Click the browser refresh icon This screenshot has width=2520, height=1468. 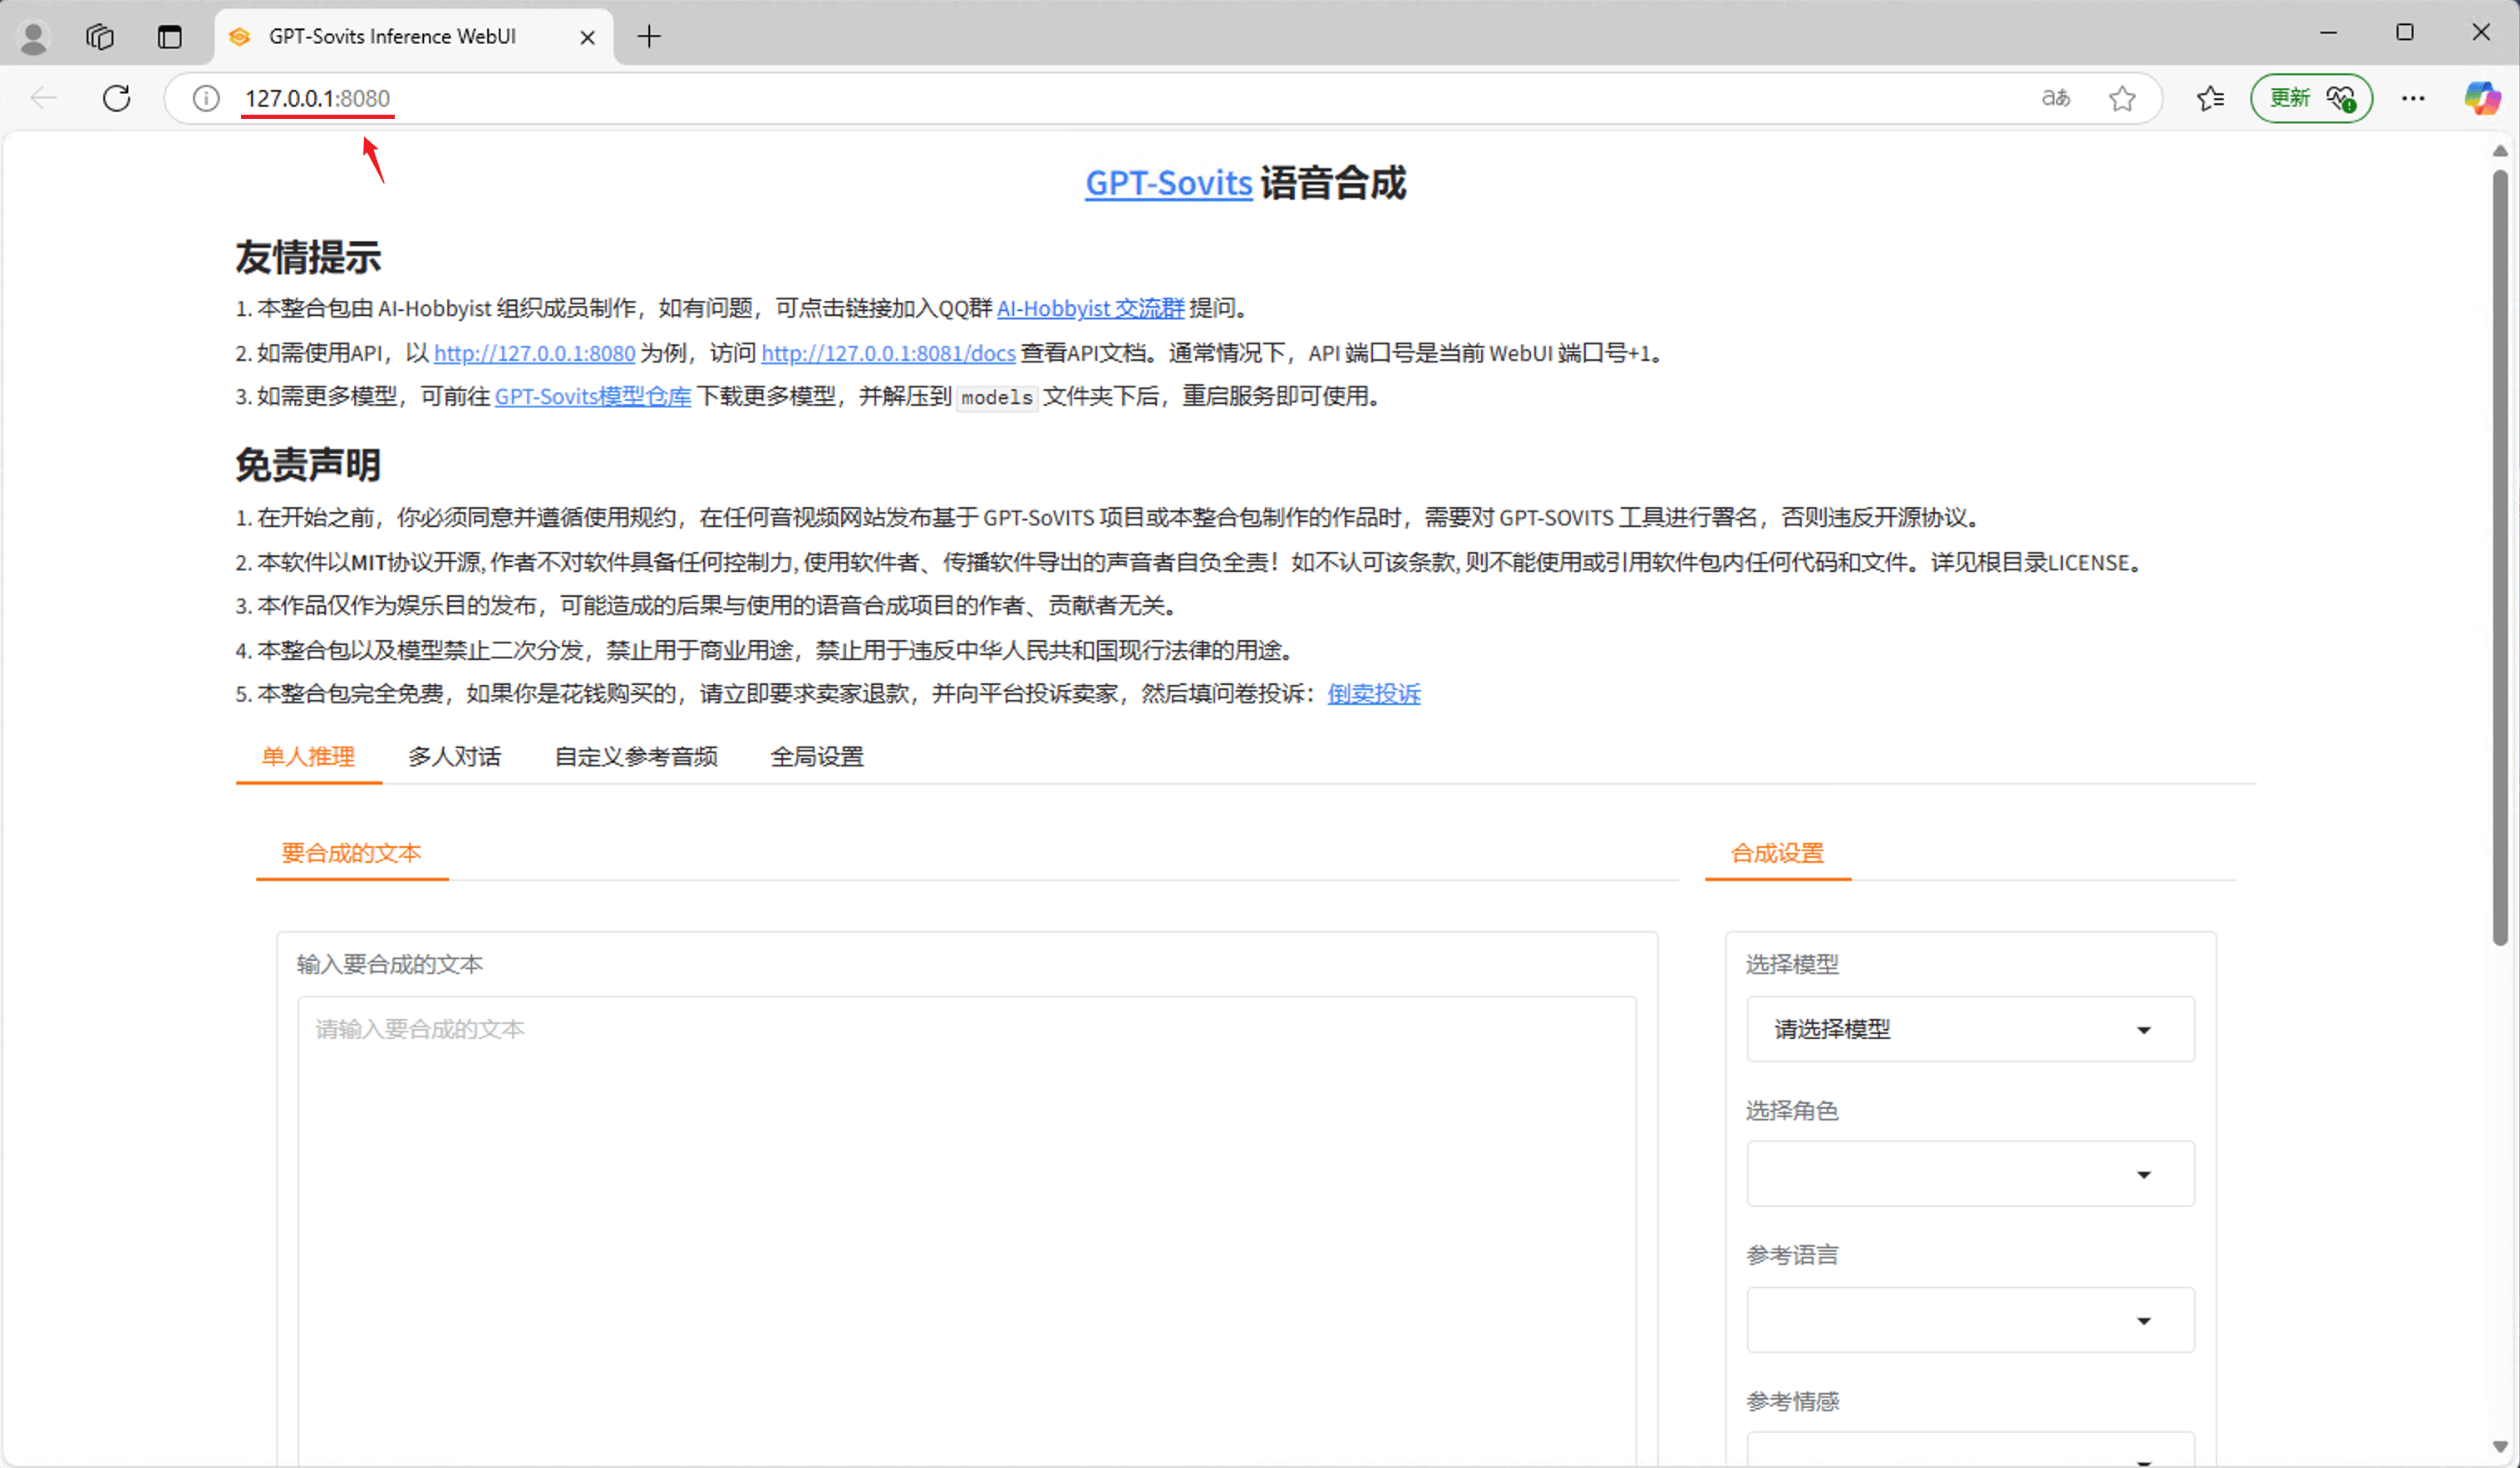[117, 98]
